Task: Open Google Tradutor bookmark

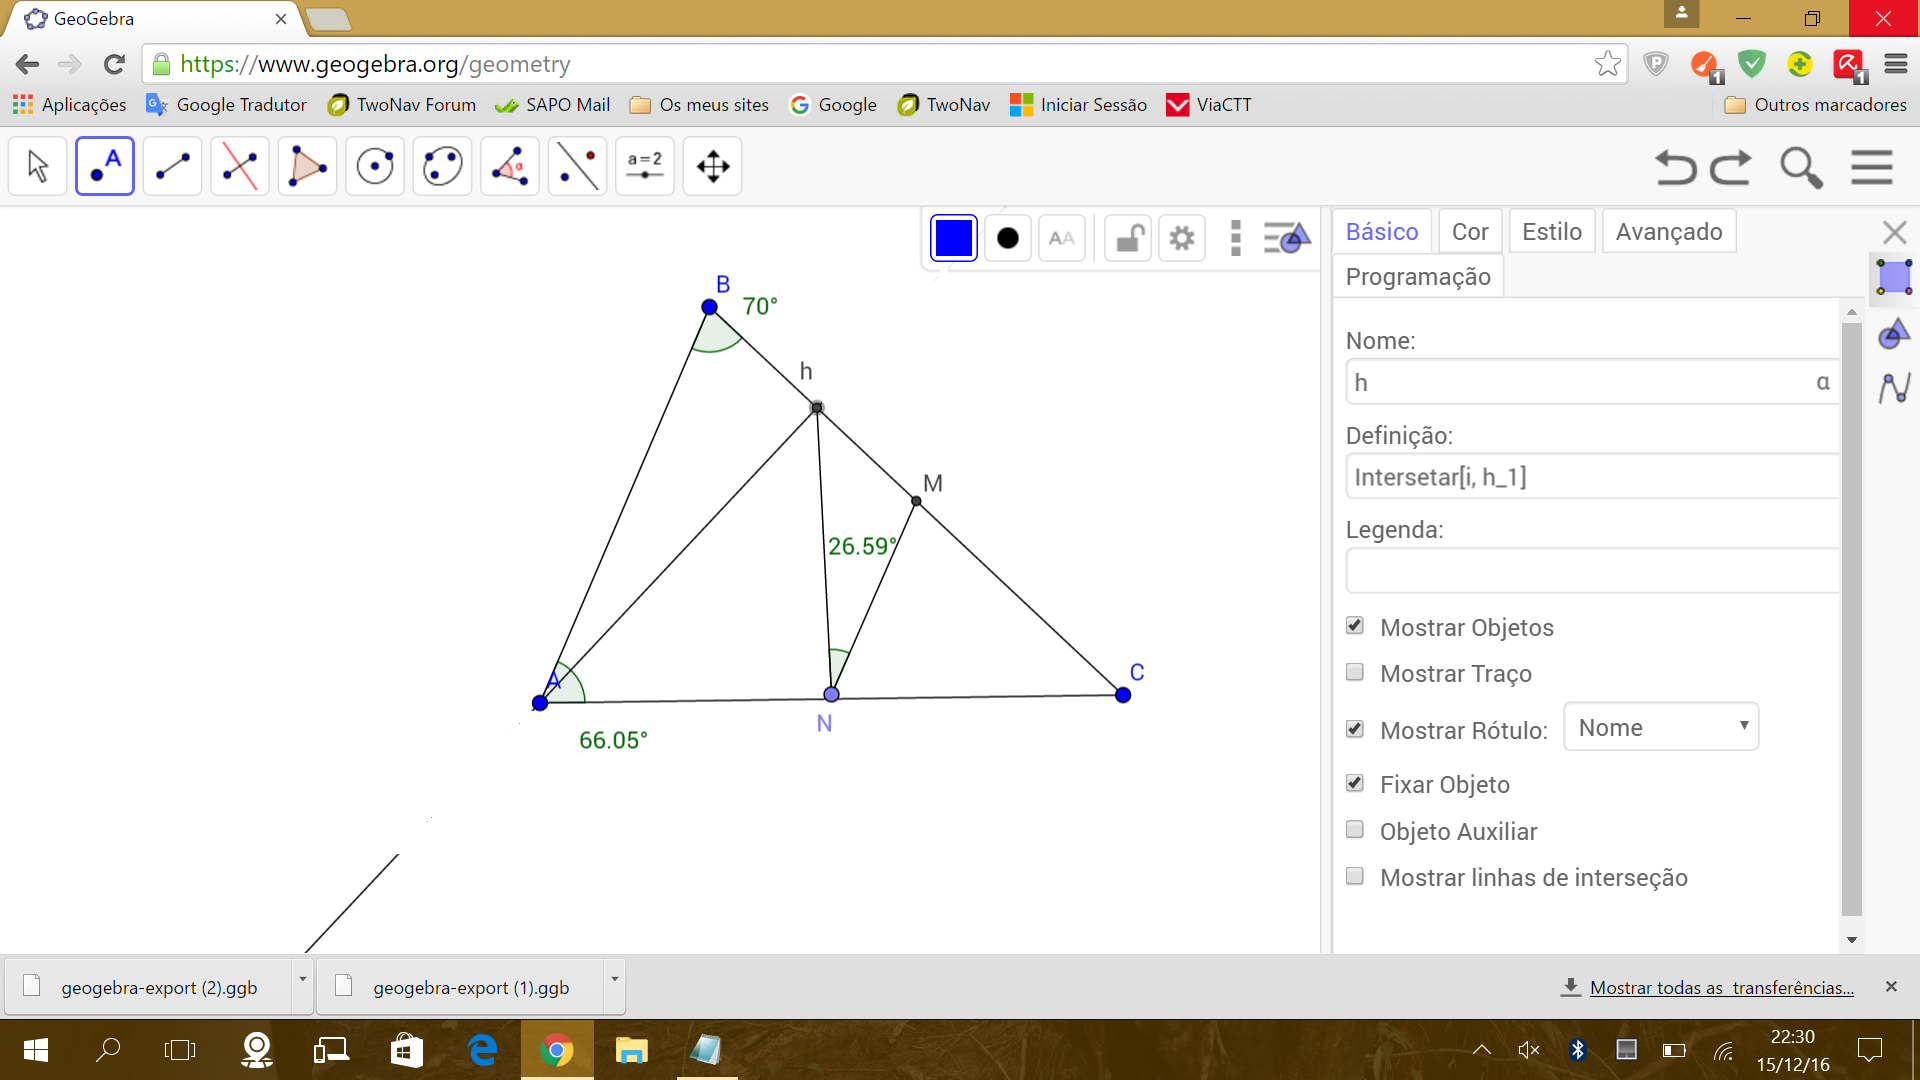Action: [227, 105]
